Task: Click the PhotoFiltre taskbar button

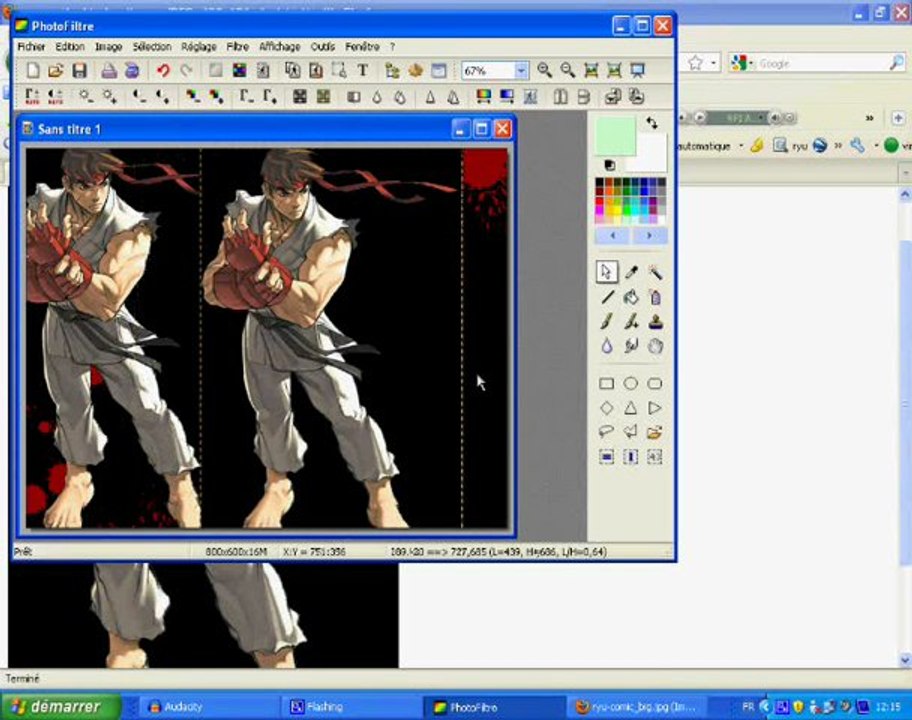Action: (x=494, y=707)
